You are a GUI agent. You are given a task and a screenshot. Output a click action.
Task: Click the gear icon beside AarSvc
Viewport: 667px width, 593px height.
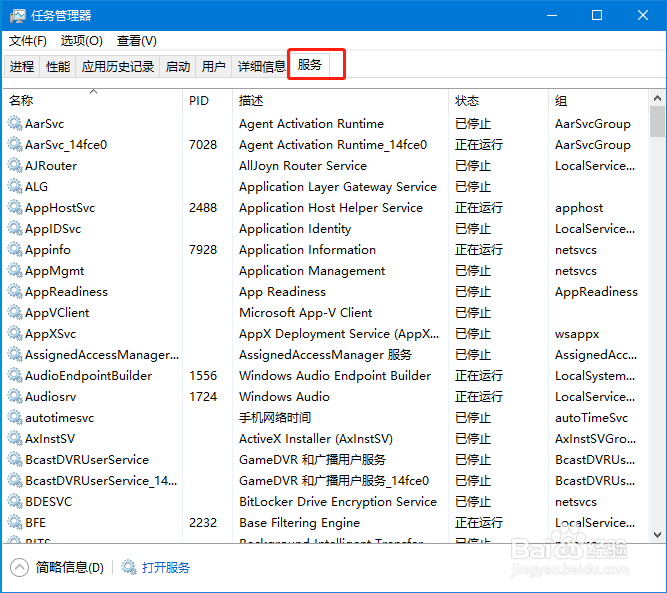pos(15,123)
